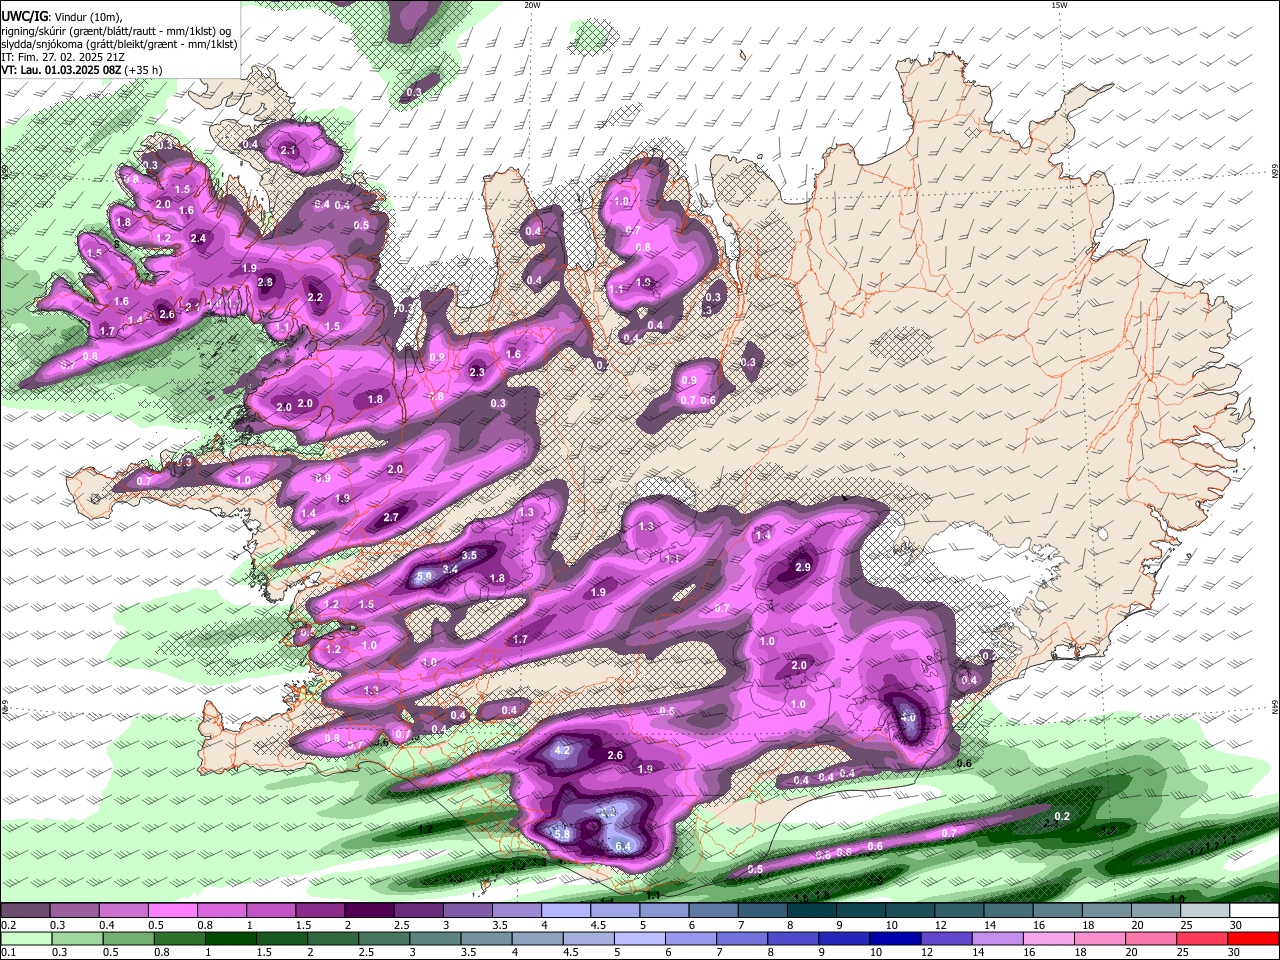Click the darkest purple 2–2.5 snow scale swatch
Viewport: 1280px width, 960px height.
[369, 911]
